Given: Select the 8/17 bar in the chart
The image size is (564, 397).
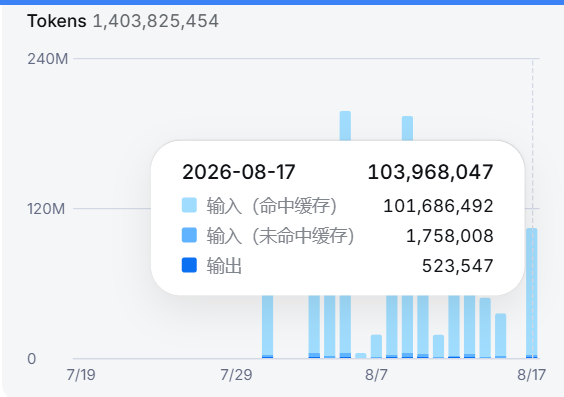Looking at the screenshot, I should click(532, 293).
